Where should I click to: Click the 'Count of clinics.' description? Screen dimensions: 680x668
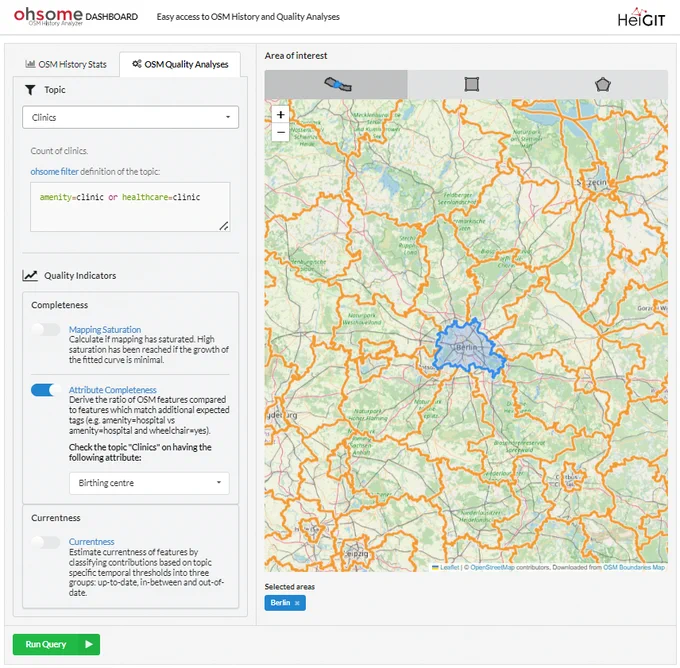point(59,151)
